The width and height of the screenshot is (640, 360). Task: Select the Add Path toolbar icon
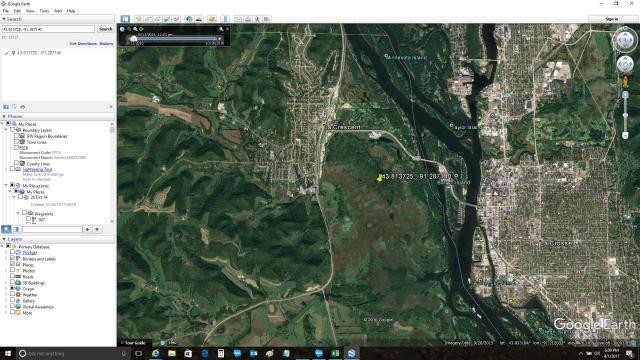157,19
